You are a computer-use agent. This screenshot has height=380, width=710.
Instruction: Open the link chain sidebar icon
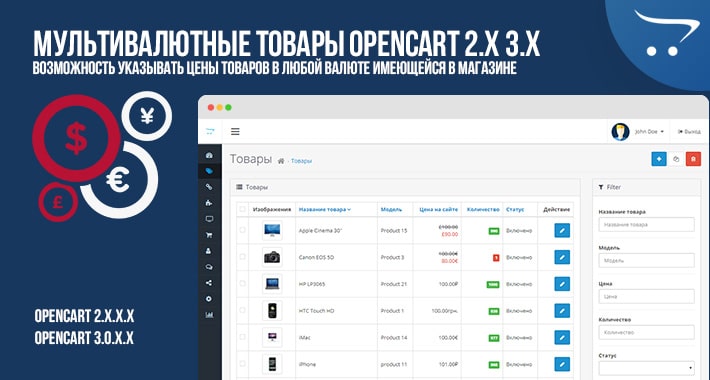coord(209,187)
